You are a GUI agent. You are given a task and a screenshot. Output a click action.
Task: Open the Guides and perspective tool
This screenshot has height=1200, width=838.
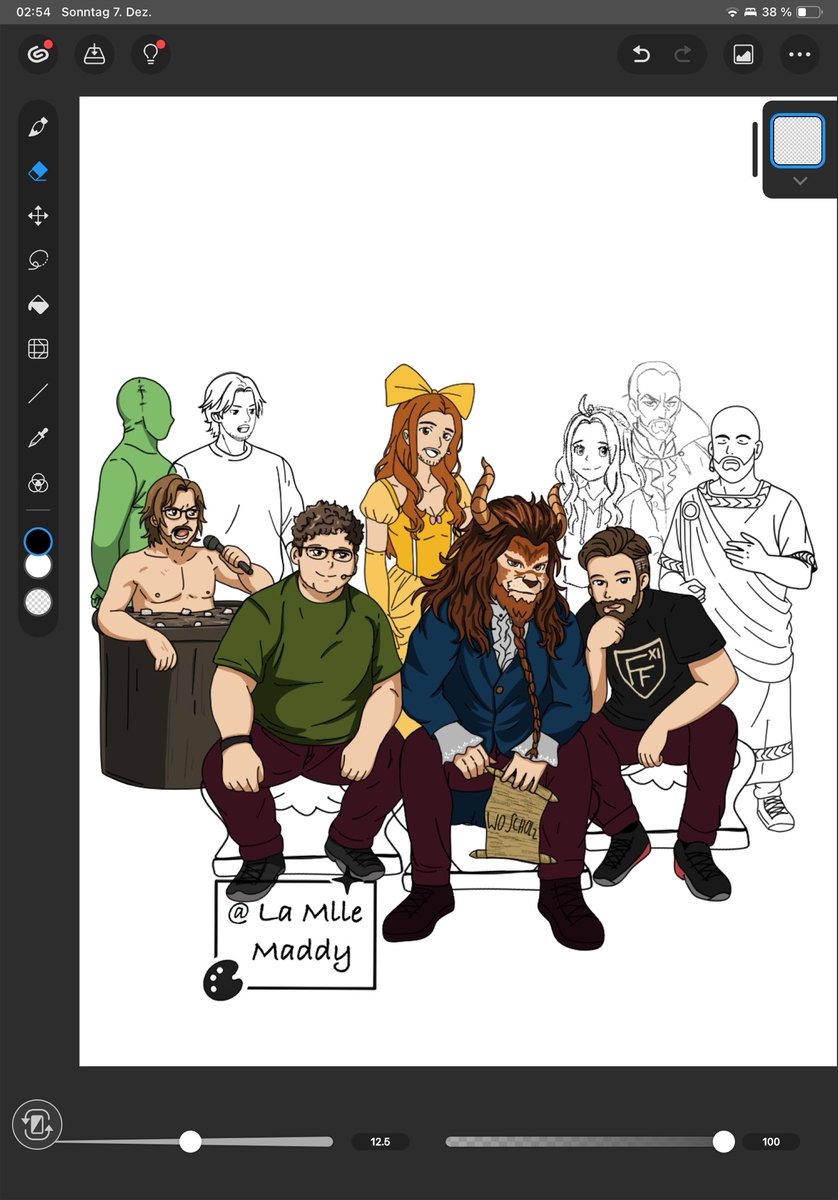pyautogui.click(x=37, y=349)
